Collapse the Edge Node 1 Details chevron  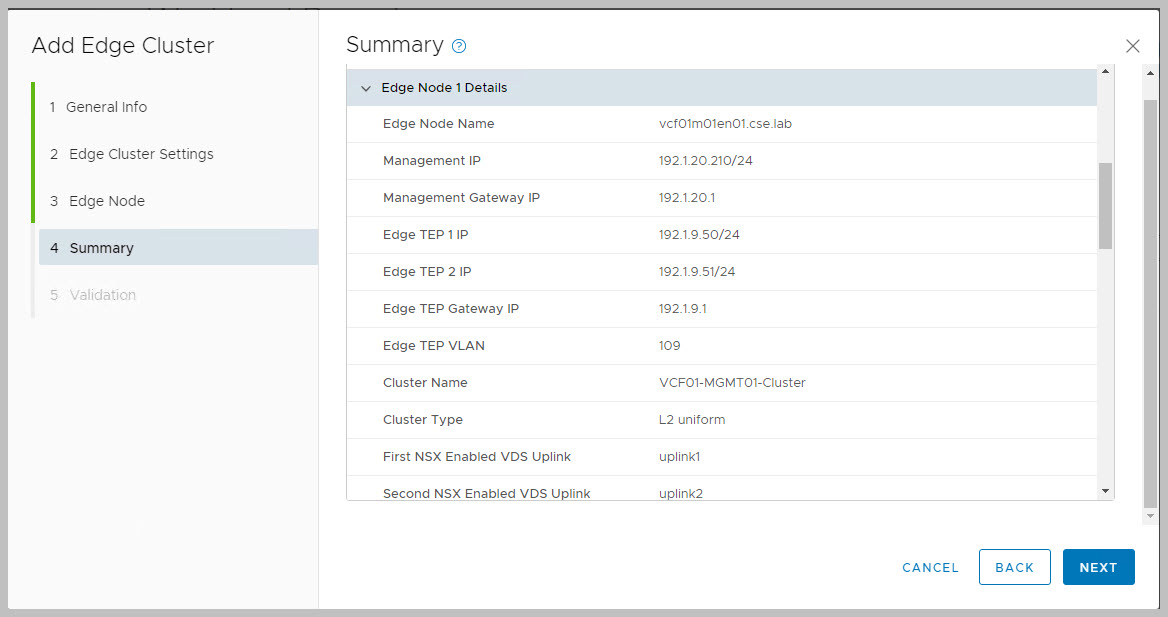coord(366,88)
